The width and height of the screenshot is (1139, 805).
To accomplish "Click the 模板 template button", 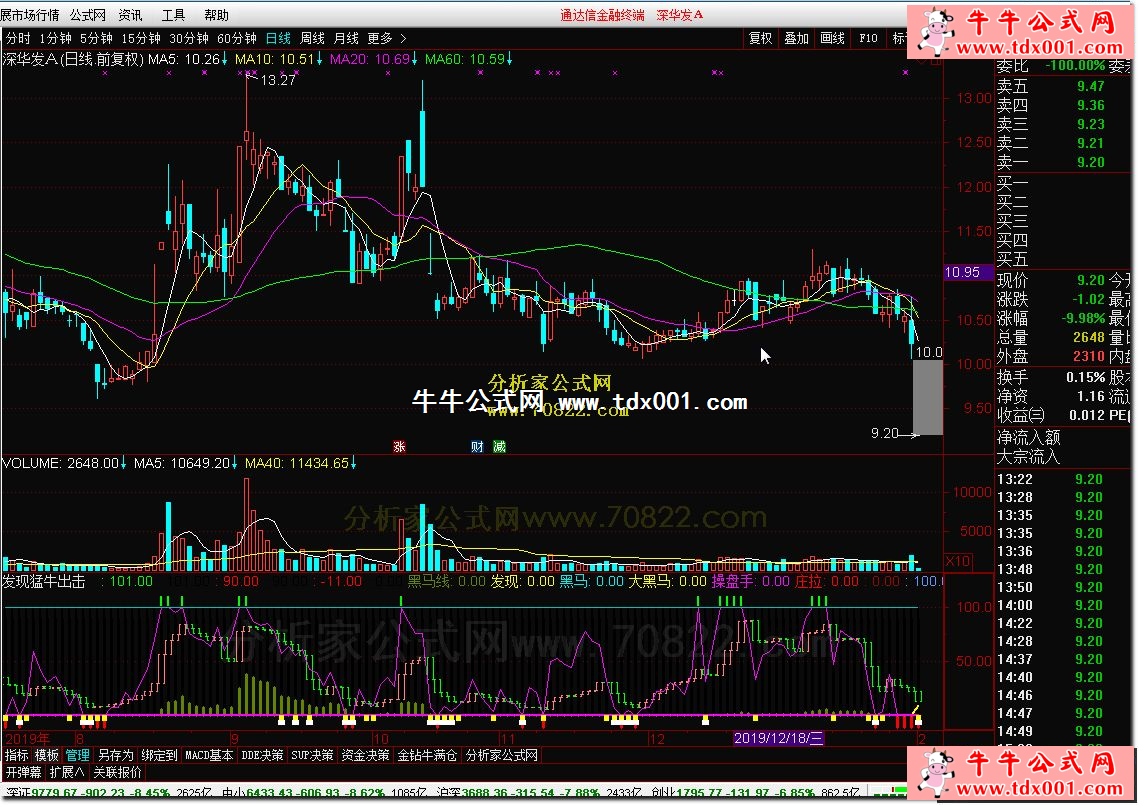I will tap(47, 755).
